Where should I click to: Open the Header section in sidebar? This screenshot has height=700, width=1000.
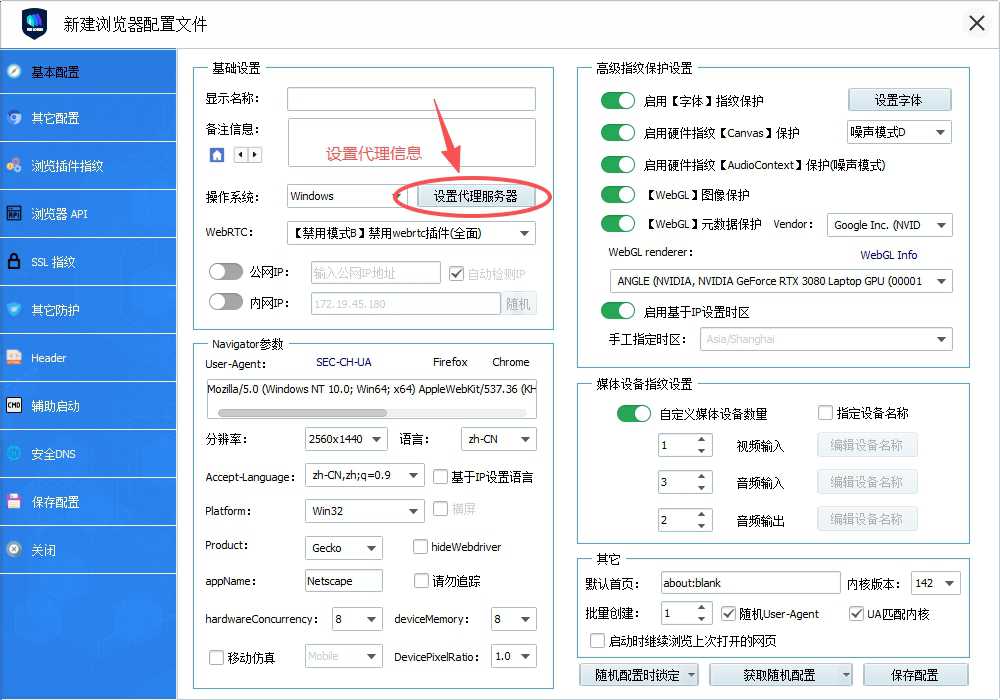coord(48,358)
